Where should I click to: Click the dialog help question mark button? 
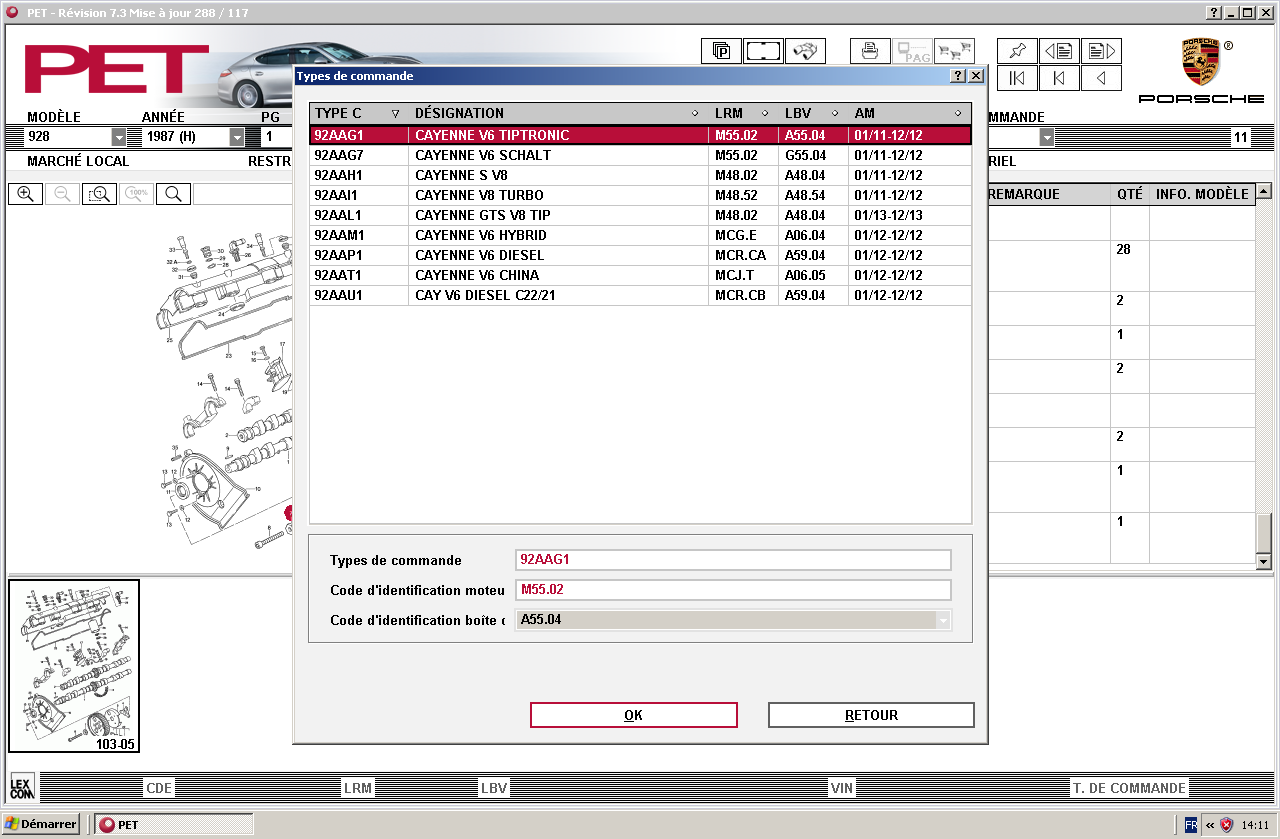pyautogui.click(x=957, y=76)
